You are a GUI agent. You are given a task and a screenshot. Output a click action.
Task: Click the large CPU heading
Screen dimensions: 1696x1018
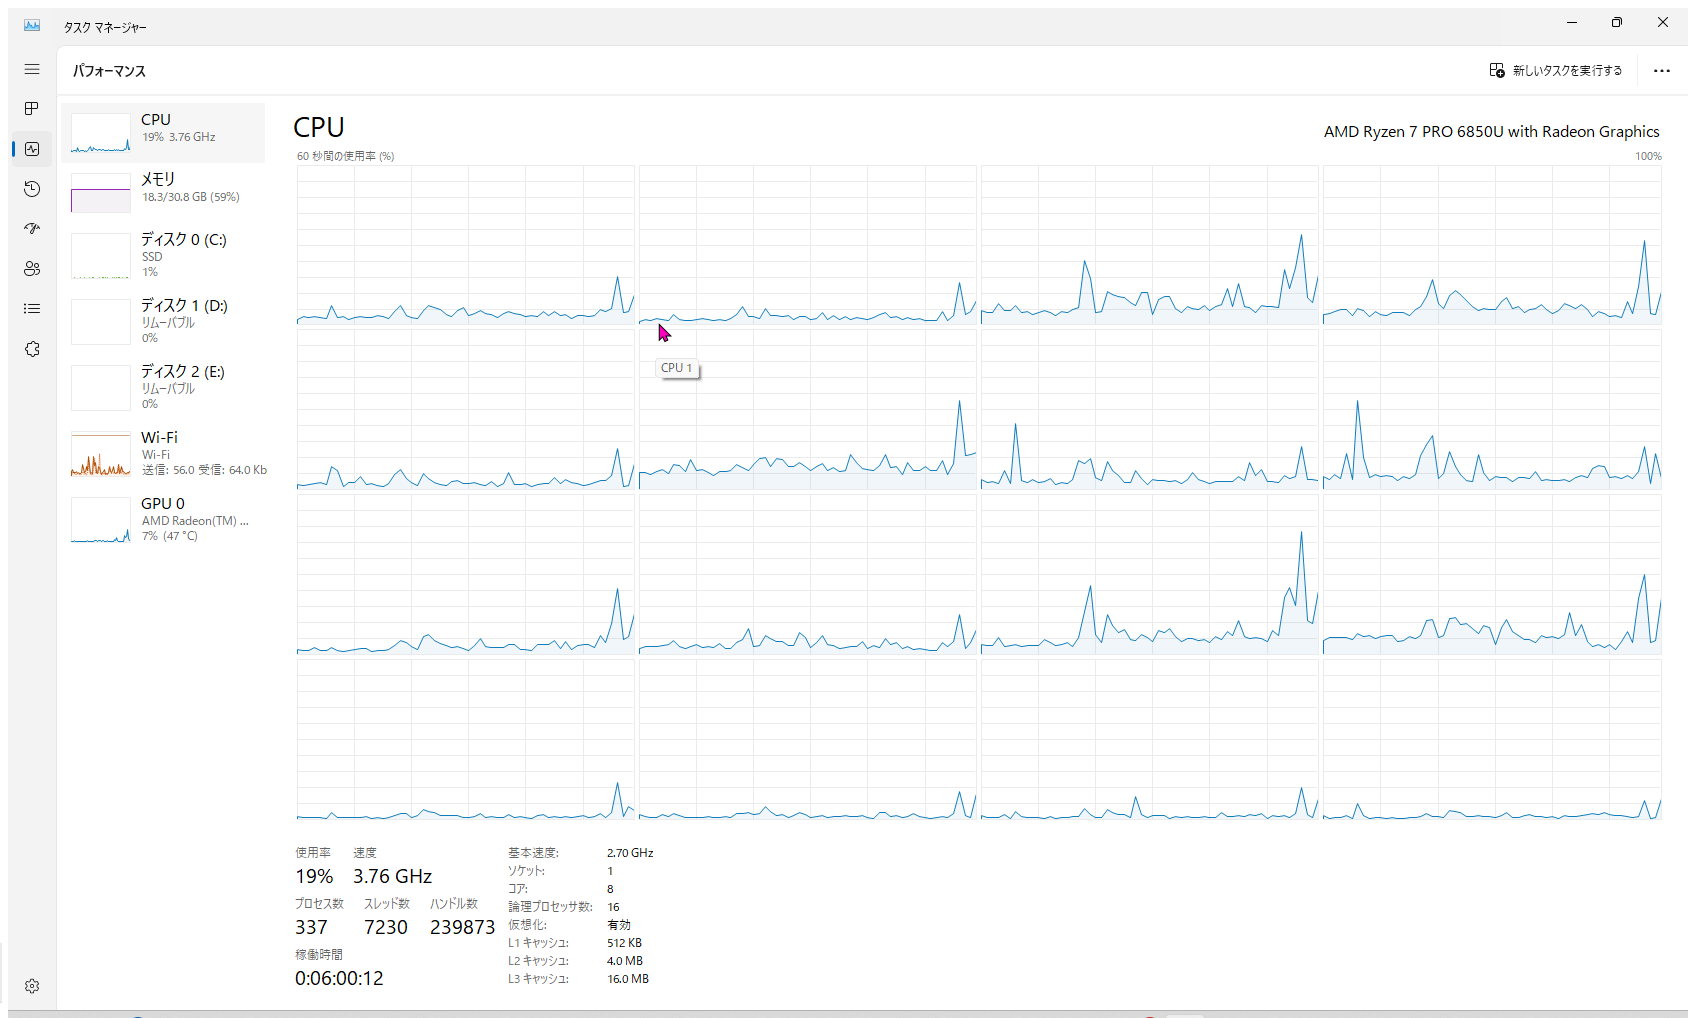pos(319,127)
